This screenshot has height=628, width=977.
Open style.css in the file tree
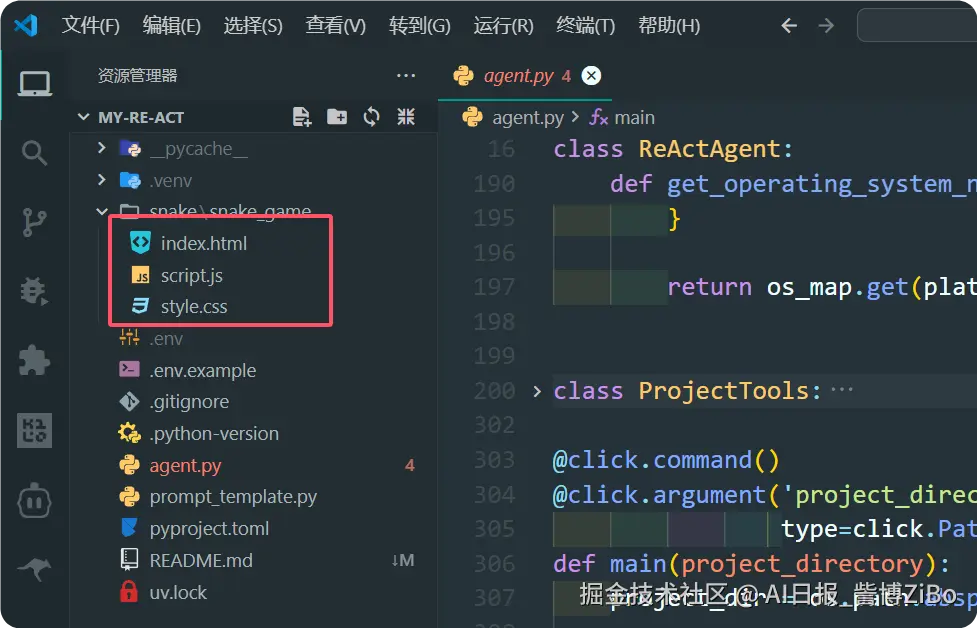pyautogui.click(x=194, y=307)
